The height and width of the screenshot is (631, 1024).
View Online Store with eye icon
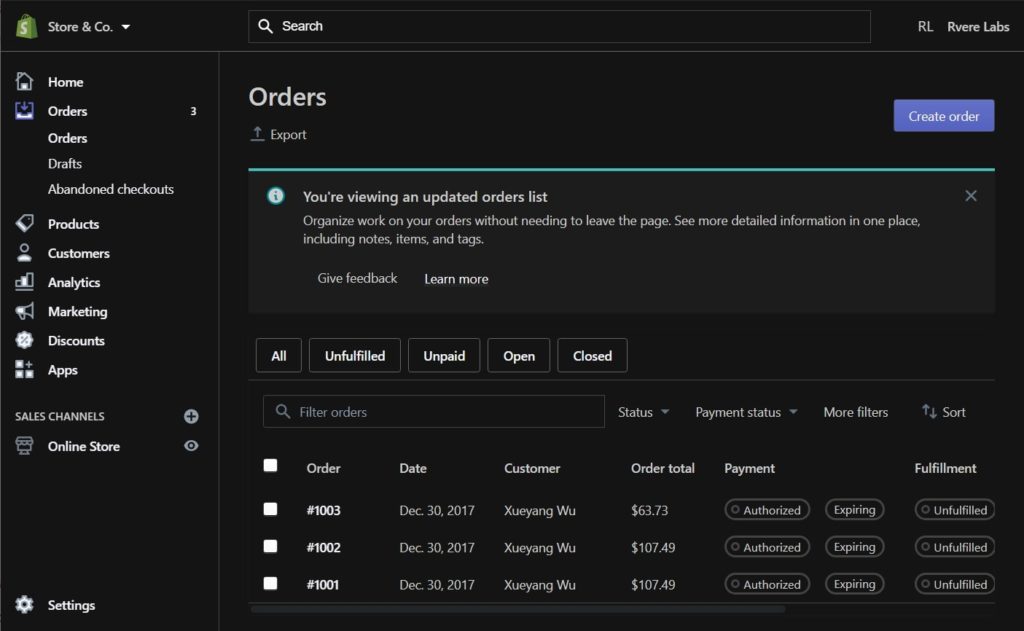pyautogui.click(x=191, y=446)
